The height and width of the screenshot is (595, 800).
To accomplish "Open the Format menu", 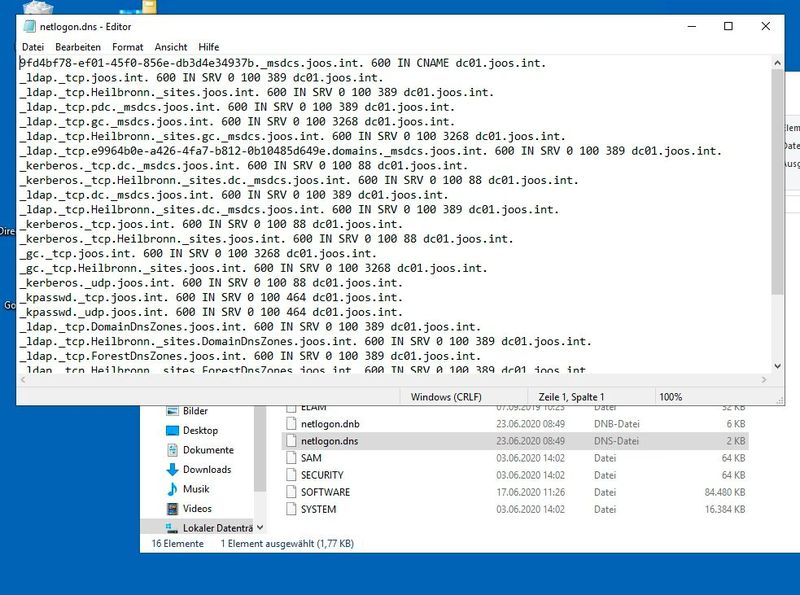I will [x=126, y=45].
